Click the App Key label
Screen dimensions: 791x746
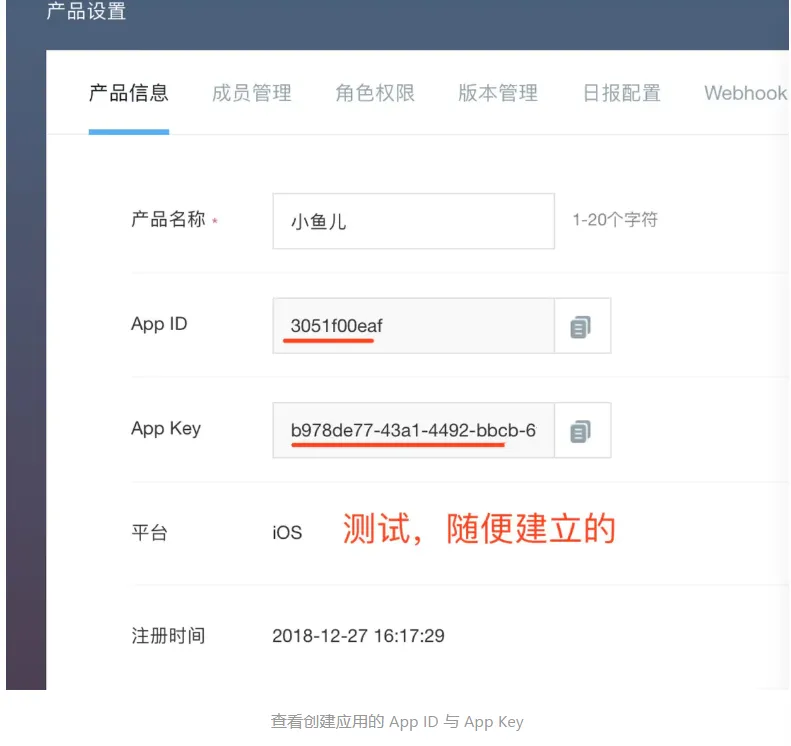[x=166, y=429]
